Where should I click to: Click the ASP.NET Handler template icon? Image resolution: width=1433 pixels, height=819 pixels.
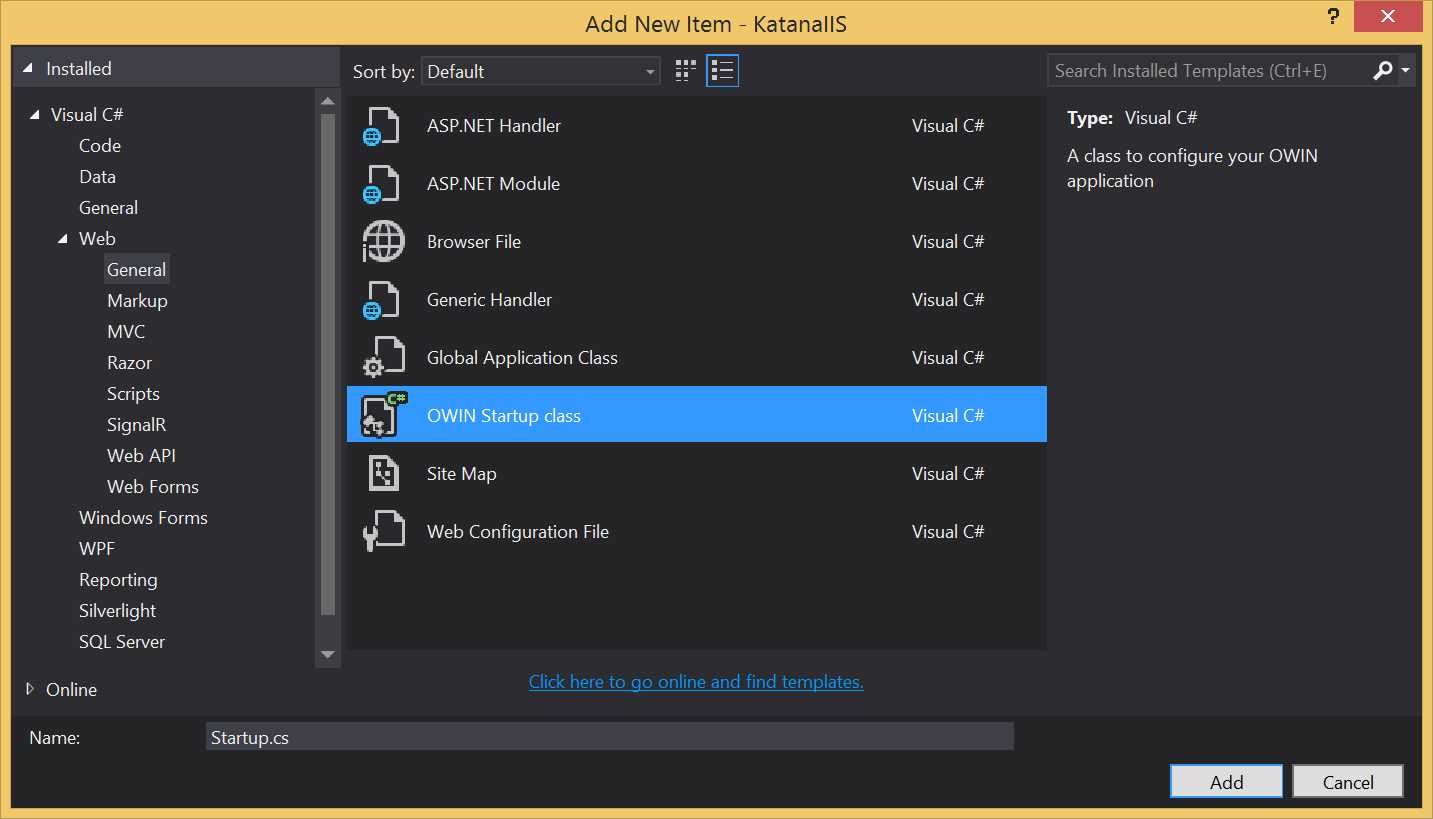pos(381,126)
